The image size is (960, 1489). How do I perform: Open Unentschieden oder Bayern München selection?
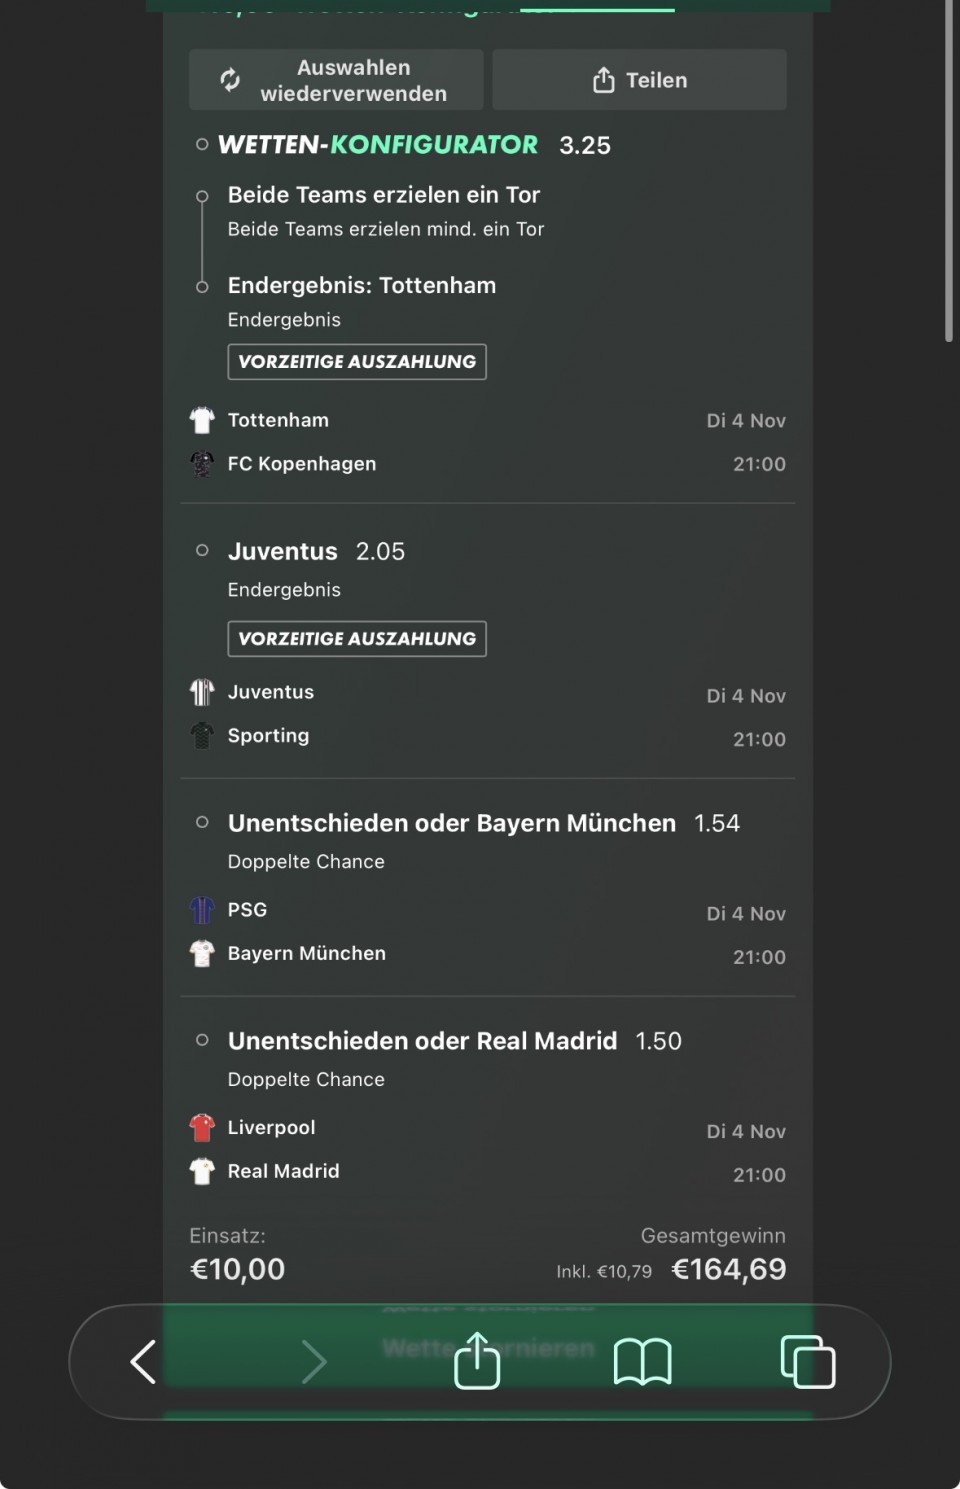click(x=452, y=823)
